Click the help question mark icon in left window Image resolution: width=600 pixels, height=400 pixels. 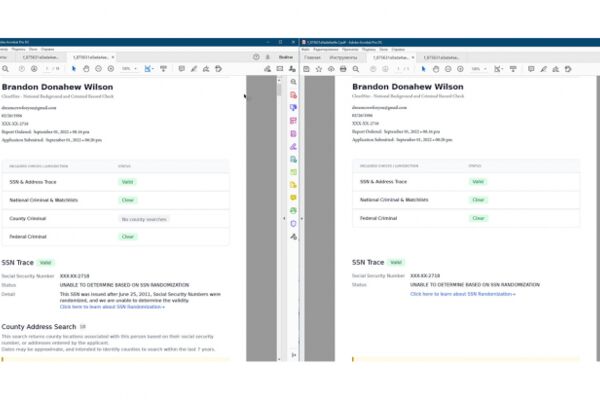pos(256,57)
